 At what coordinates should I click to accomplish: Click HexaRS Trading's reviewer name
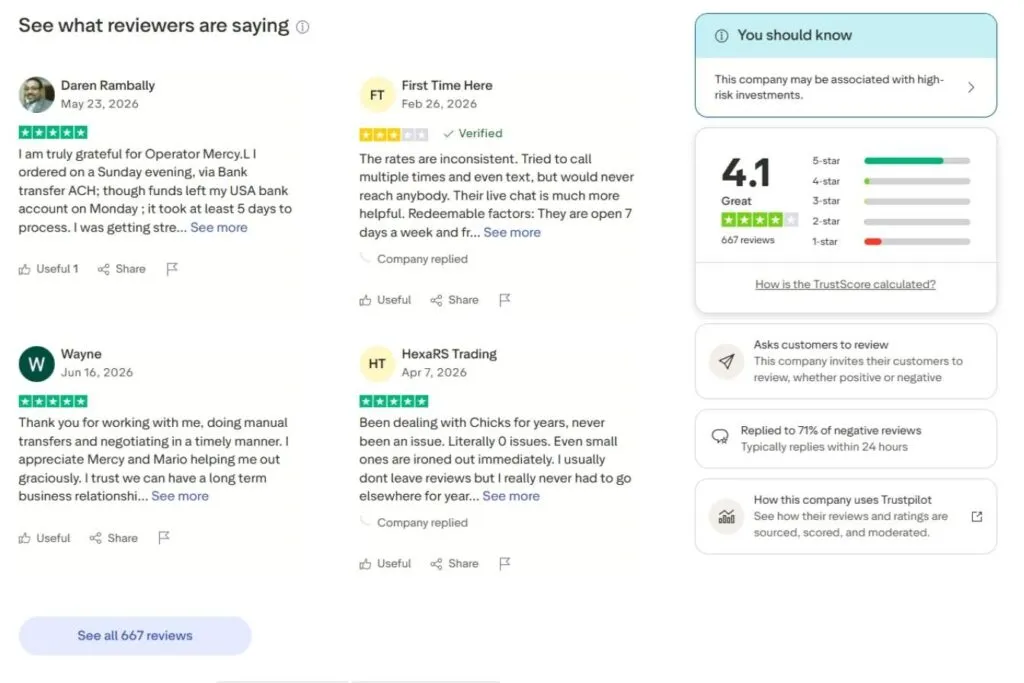point(449,354)
